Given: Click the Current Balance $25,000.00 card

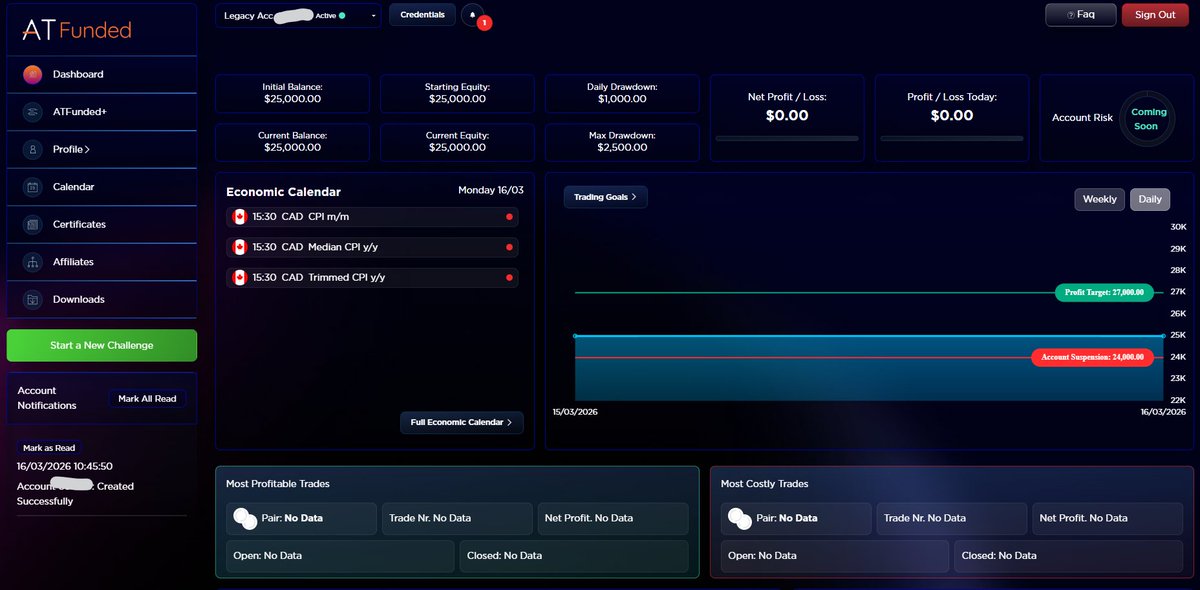Looking at the screenshot, I should (x=292, y=142).
